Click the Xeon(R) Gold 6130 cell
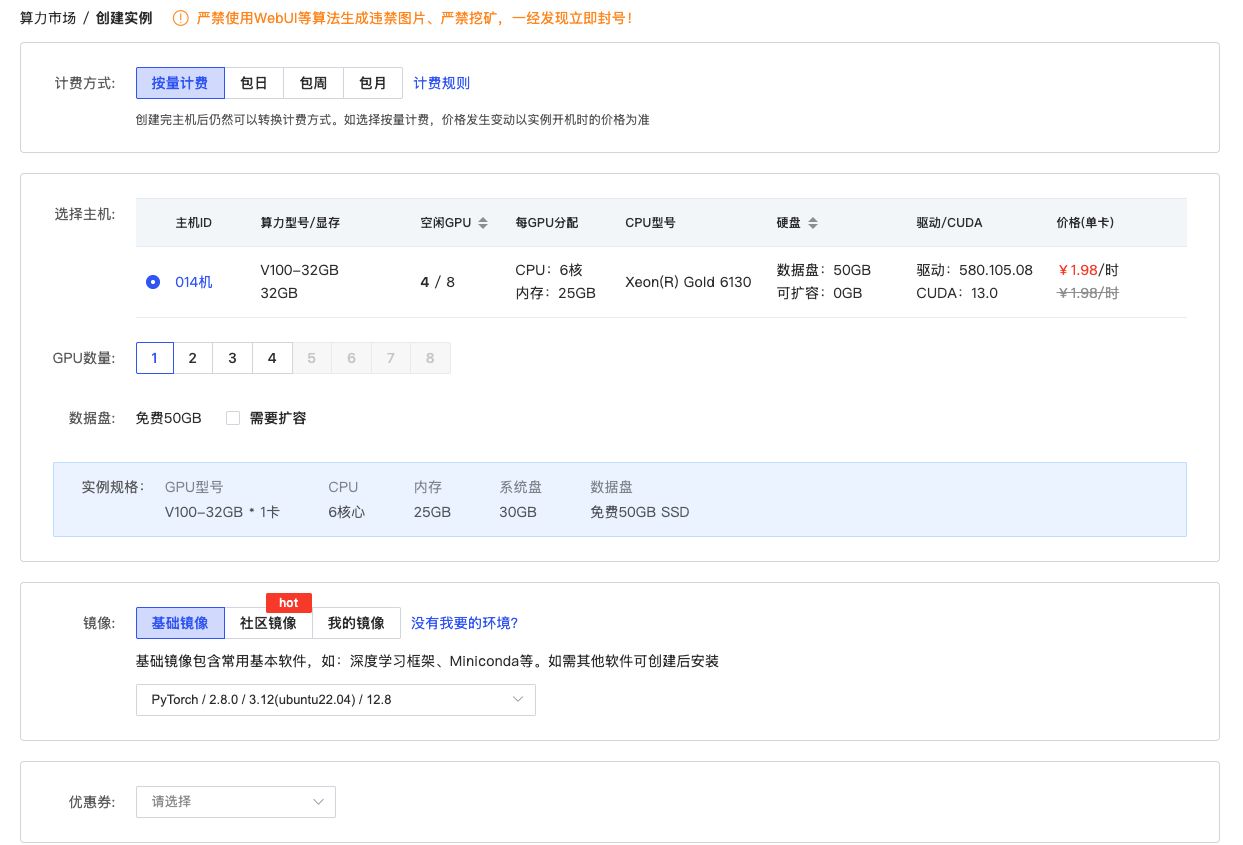This screenshot has width=1243, height=845. 688,282
